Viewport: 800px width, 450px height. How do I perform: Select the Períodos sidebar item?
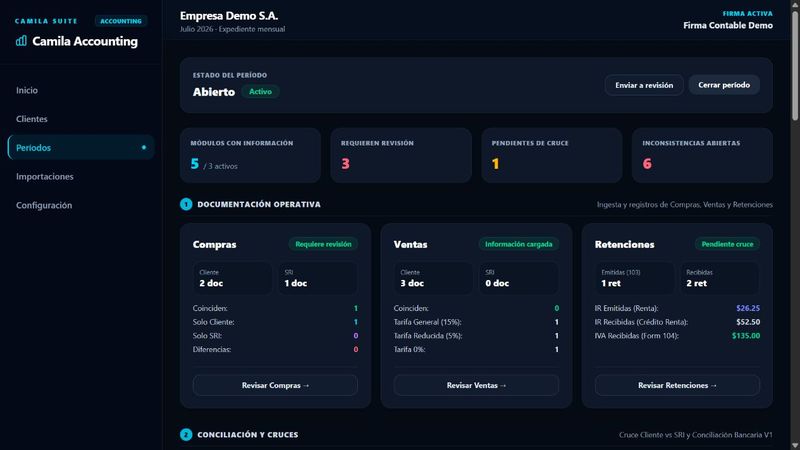[x=81, y=147]
